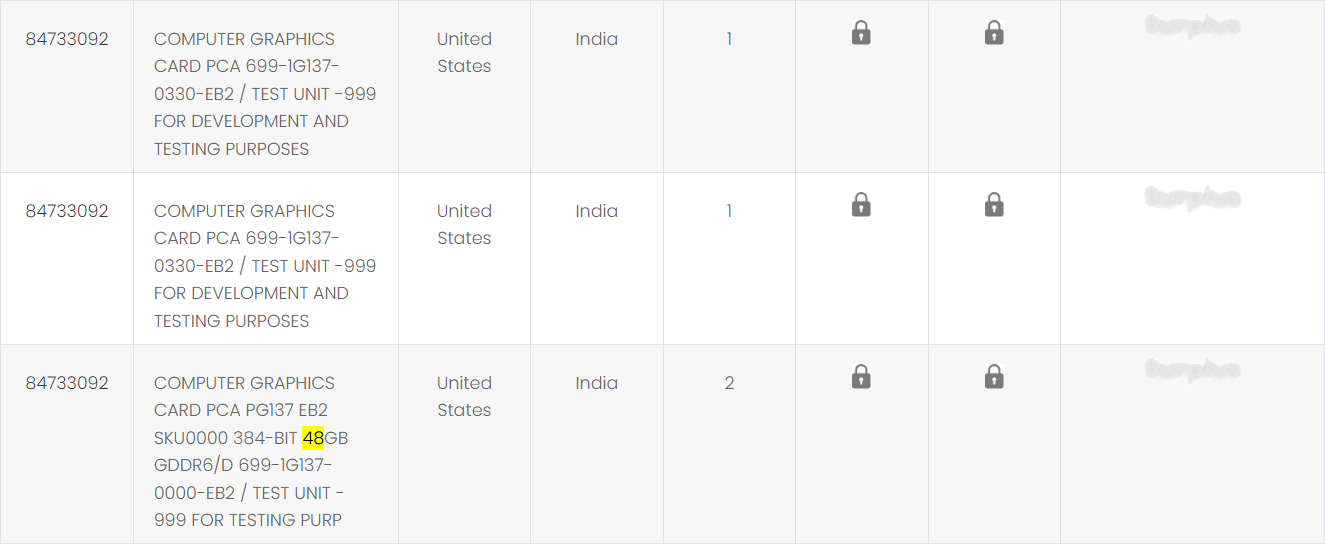Click the first lock icon in the middle row
The width and height of the screenshot is (1325, 544).
tap(861, 206)
